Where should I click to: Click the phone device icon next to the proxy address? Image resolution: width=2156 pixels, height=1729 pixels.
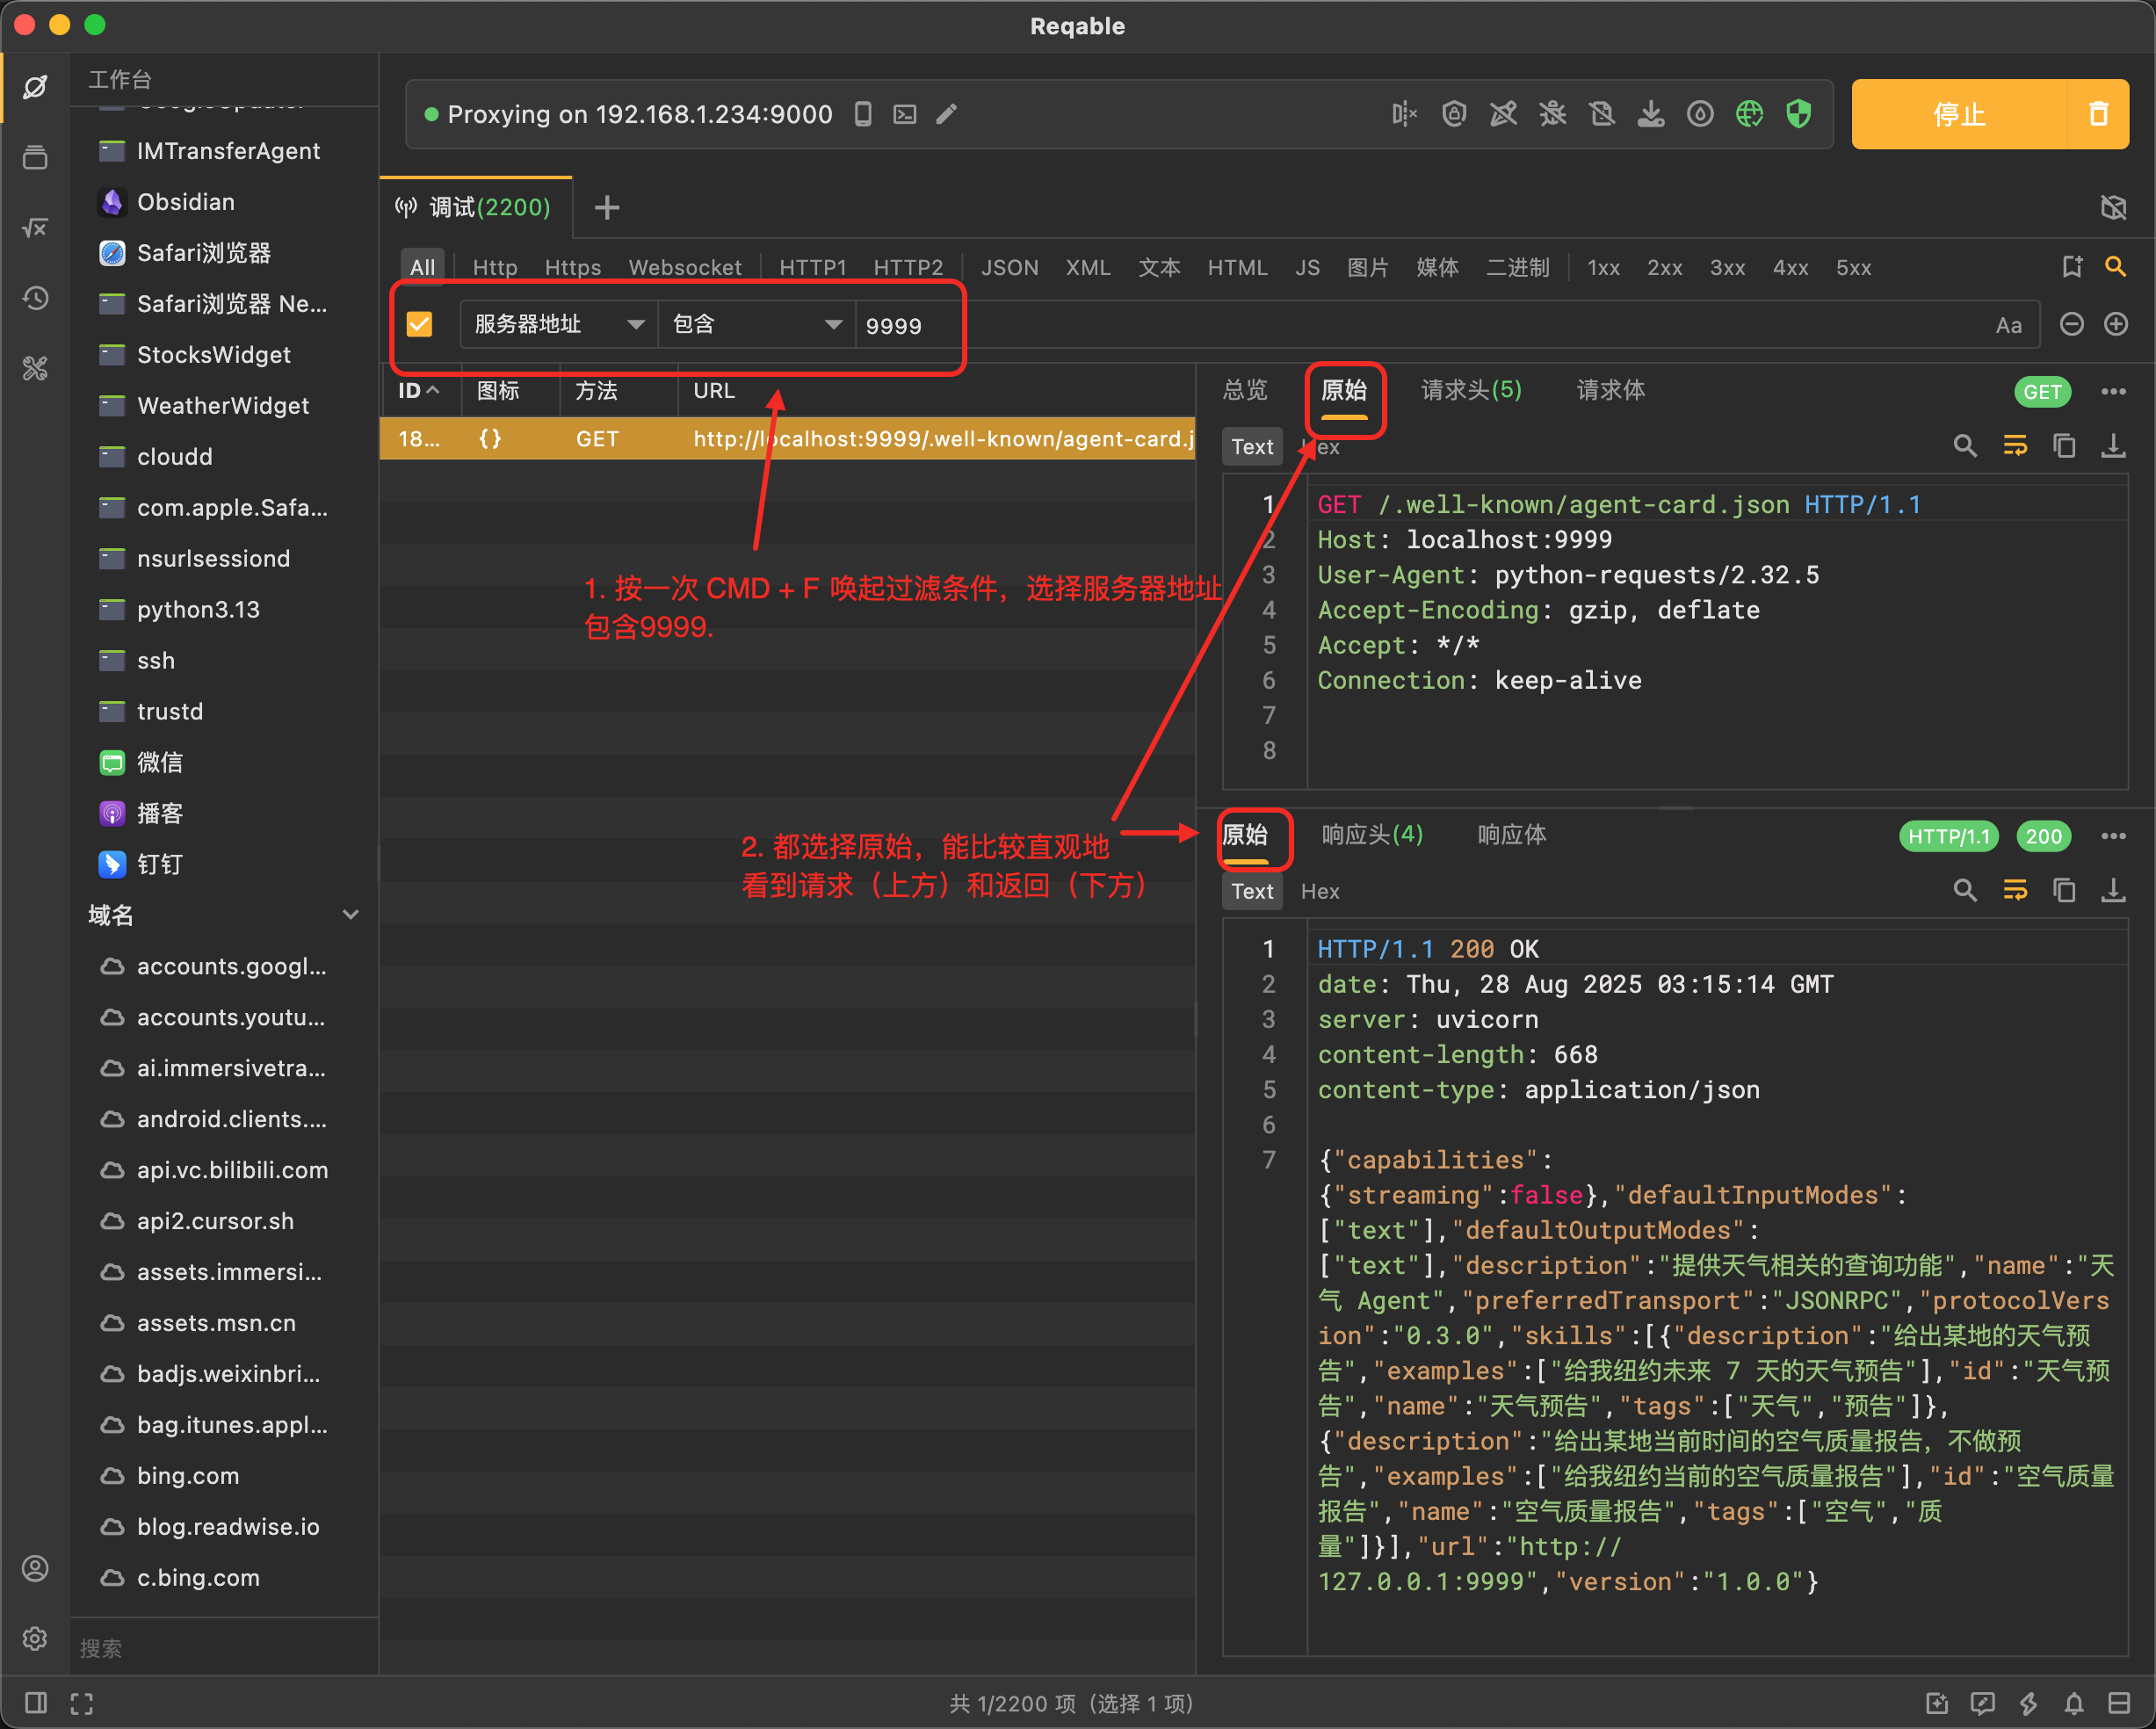863,114
